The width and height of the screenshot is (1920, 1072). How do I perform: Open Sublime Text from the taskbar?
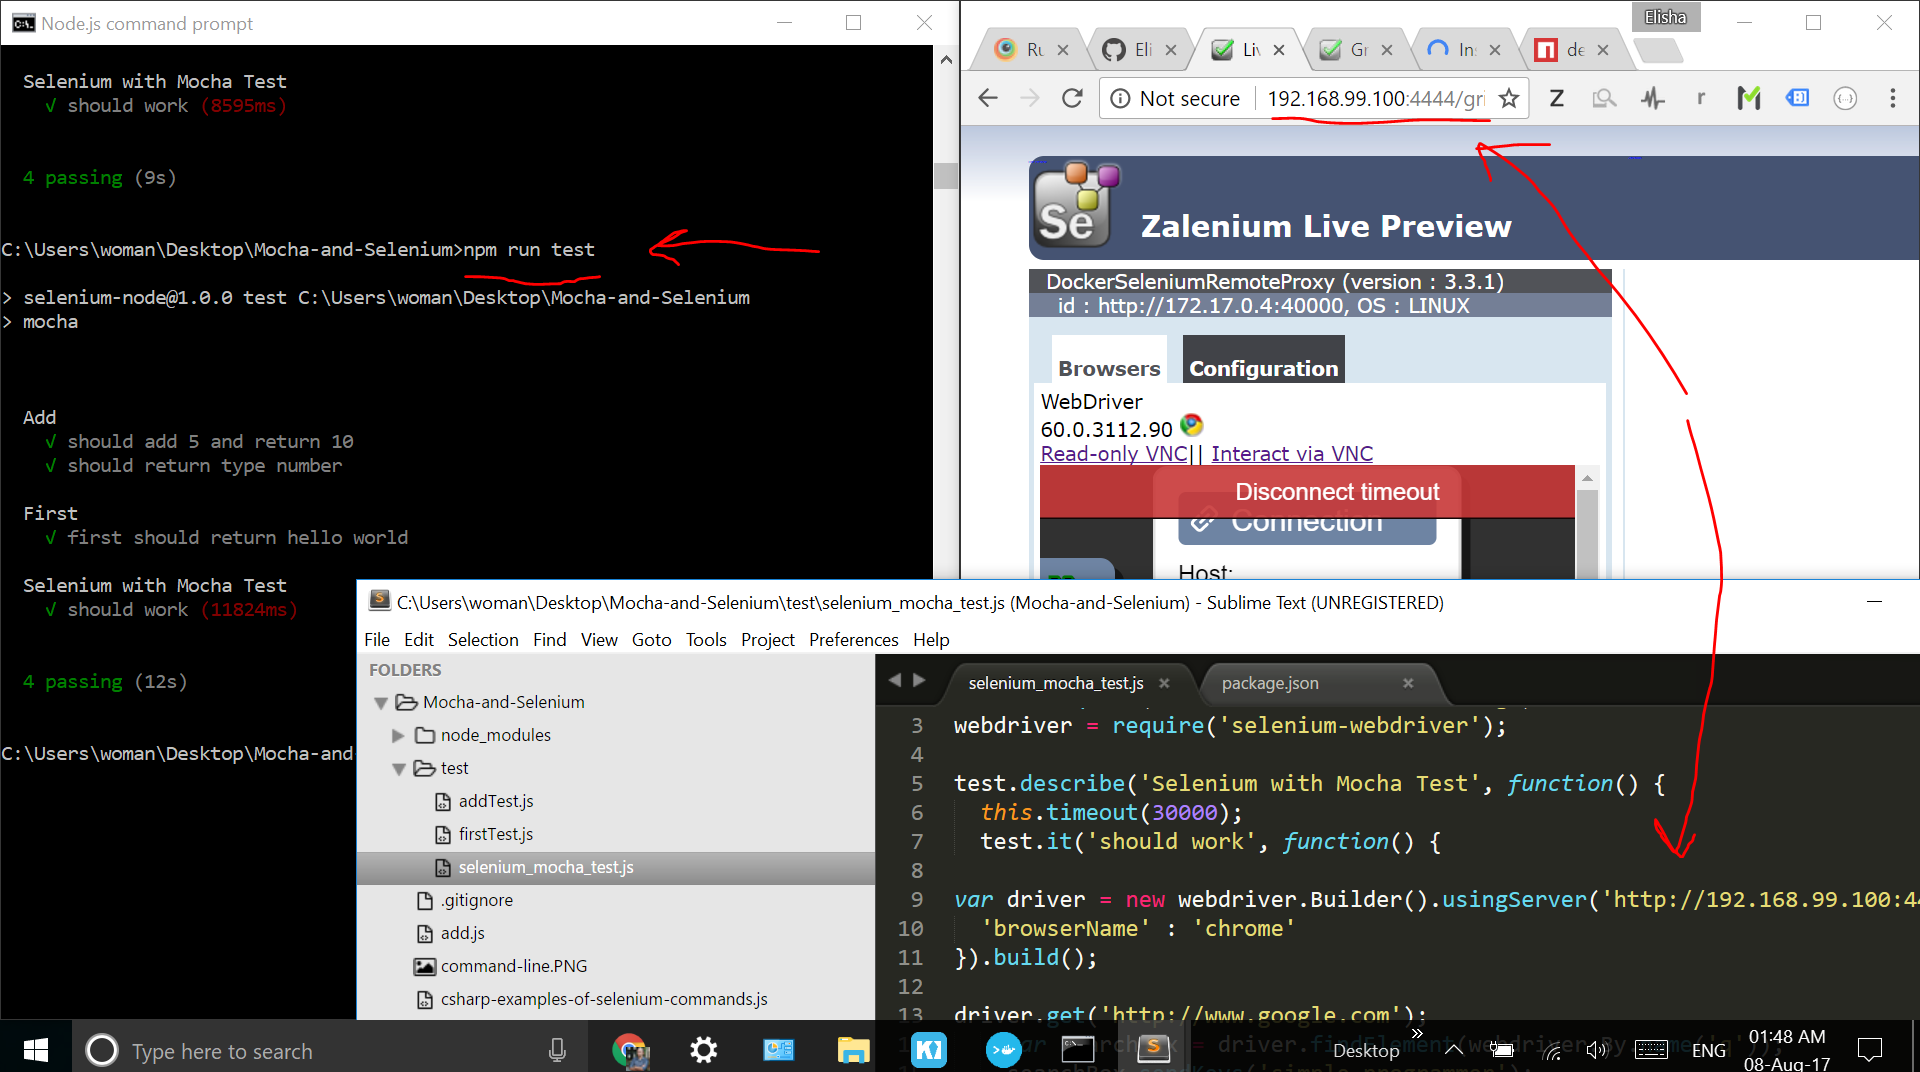[1153, 1048]
